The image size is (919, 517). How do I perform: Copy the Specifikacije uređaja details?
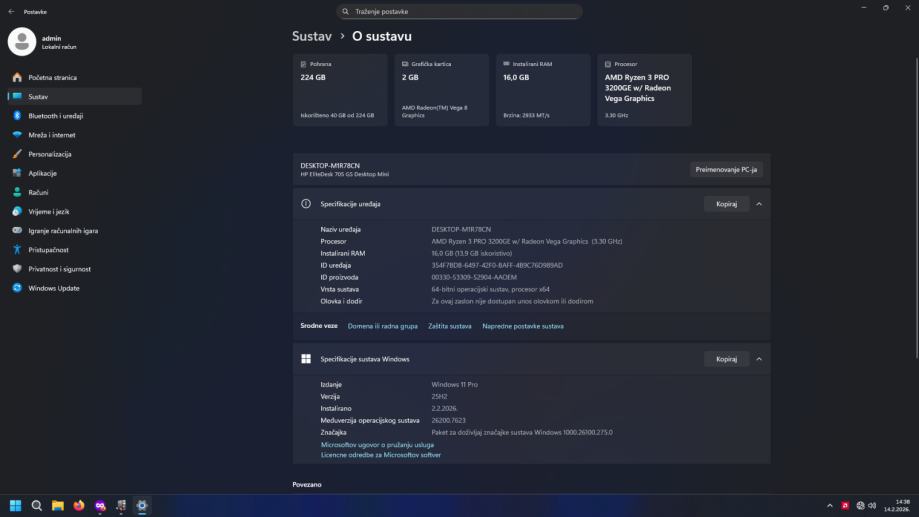point(726,204)
